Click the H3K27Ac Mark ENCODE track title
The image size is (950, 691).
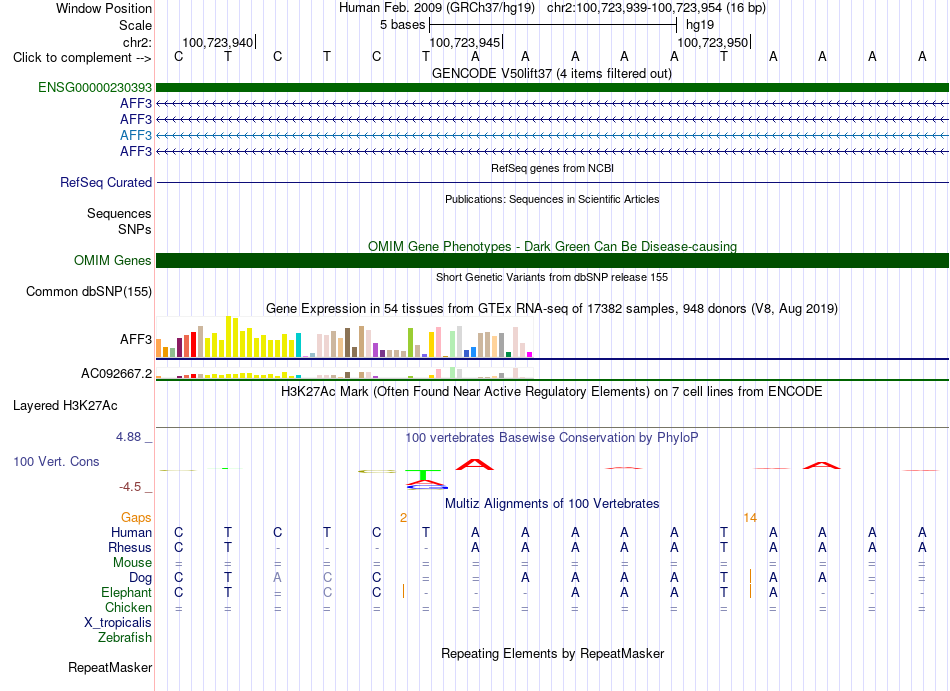click(x=551, y=391)
